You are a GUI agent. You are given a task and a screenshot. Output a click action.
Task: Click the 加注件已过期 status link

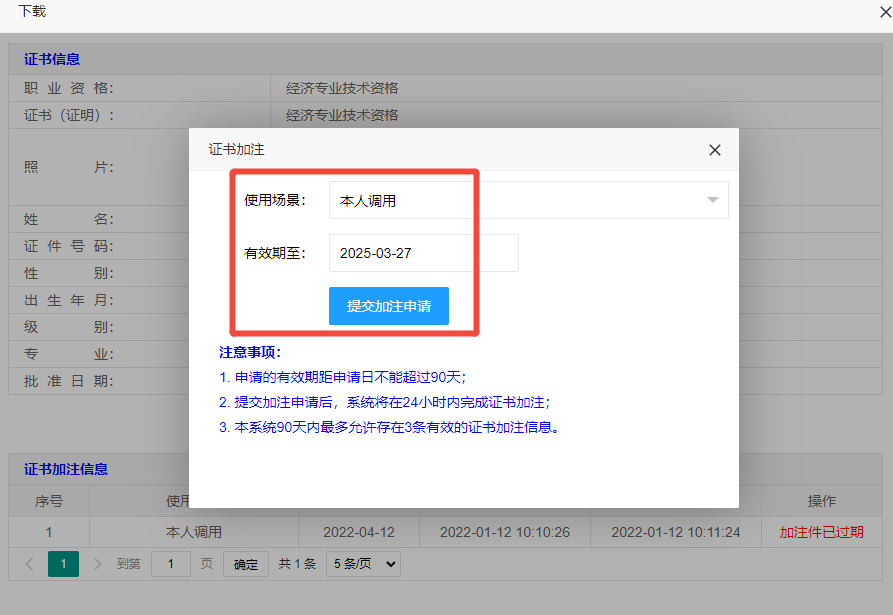[821, 532]
